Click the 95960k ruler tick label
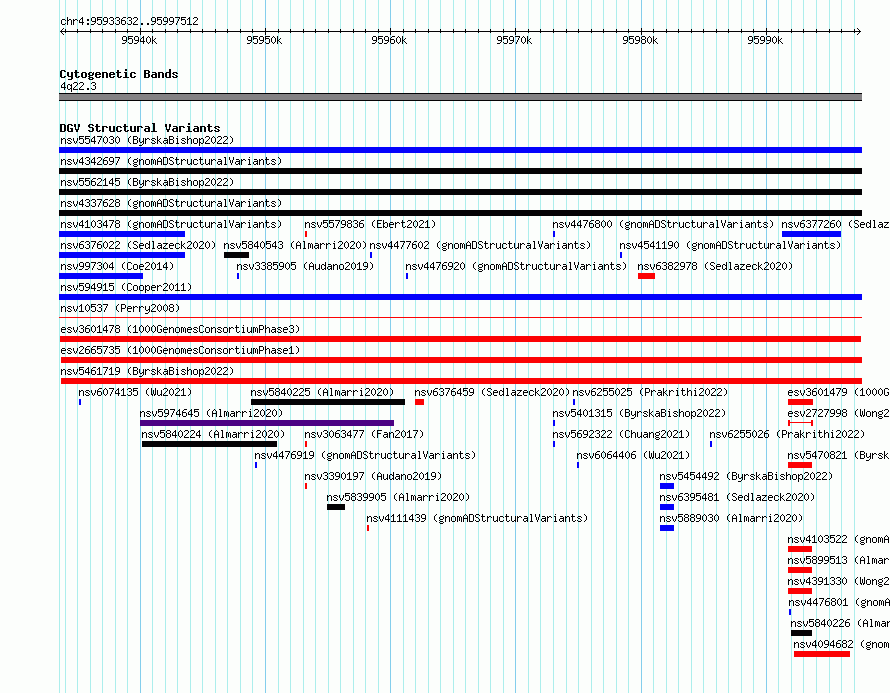Screen dimensions: 890x693 pos(389,40)
